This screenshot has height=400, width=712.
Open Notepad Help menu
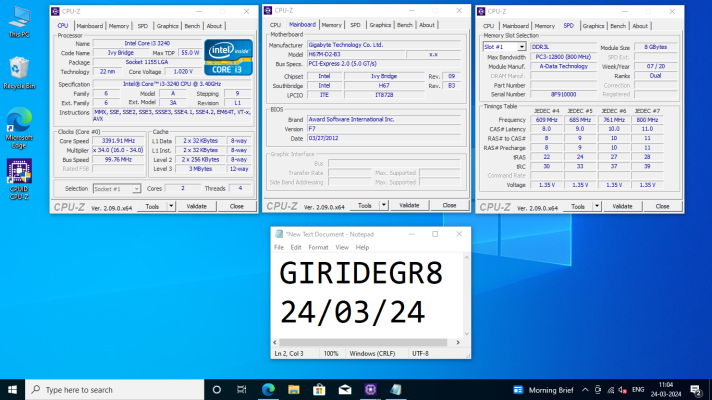click(x=362, y=247)
